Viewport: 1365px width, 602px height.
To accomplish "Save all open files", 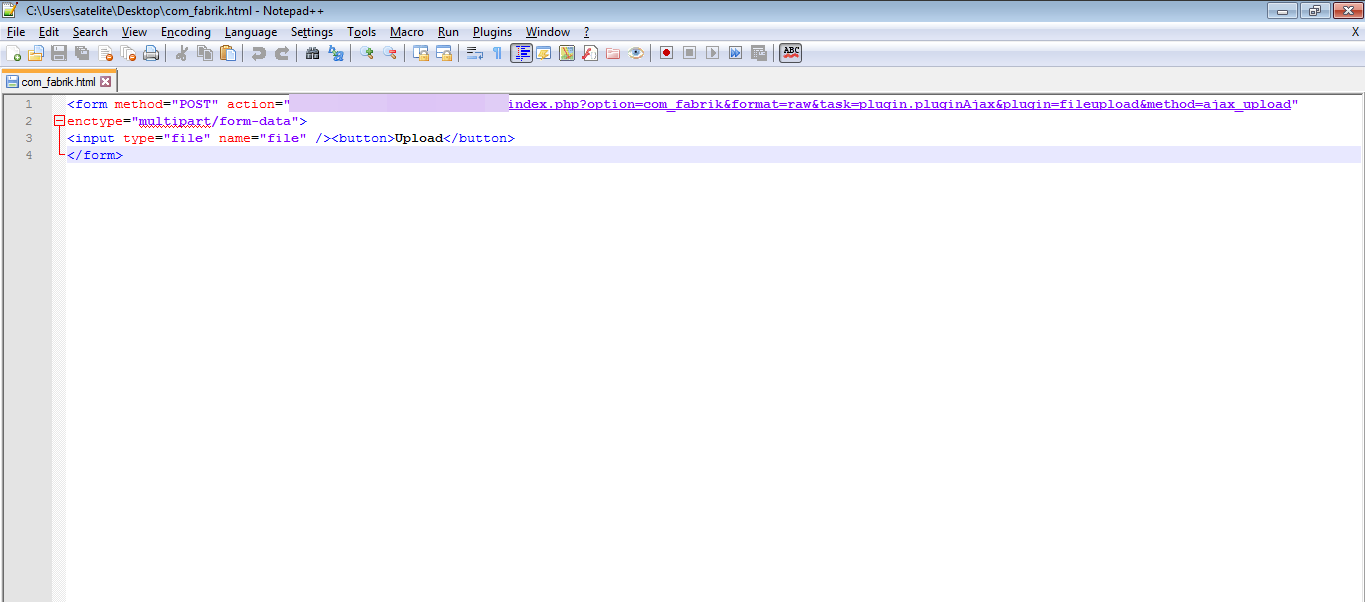I will point(81,52).
